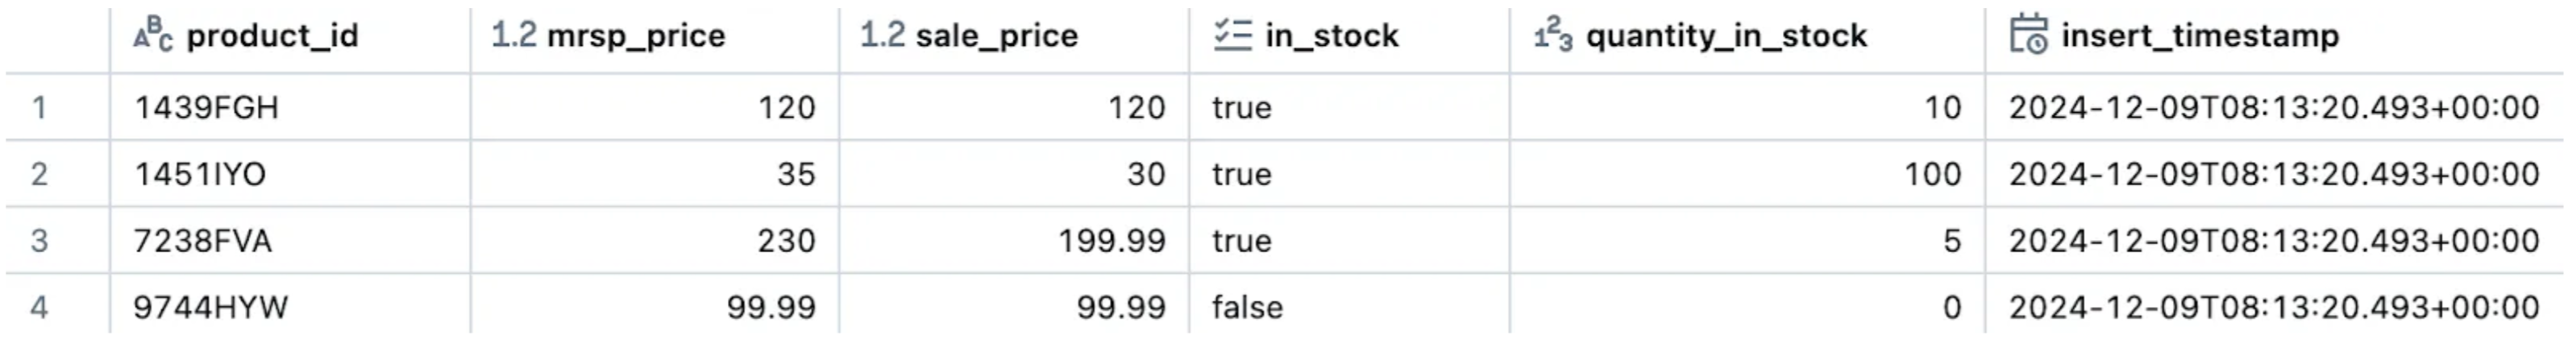Click the integer type icon beside quantity_in_stock
This screenshot has width=2576, height=348.
[1553, 36]
